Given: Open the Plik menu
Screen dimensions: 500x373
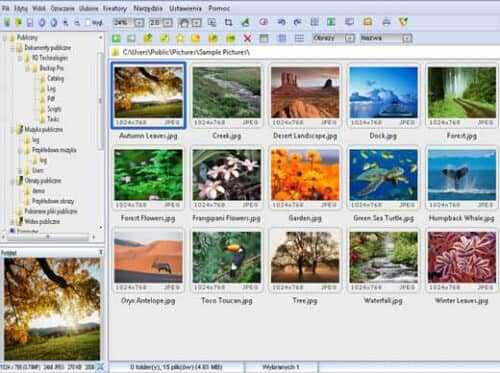Looking at the screenshot, I should point(6,8).
